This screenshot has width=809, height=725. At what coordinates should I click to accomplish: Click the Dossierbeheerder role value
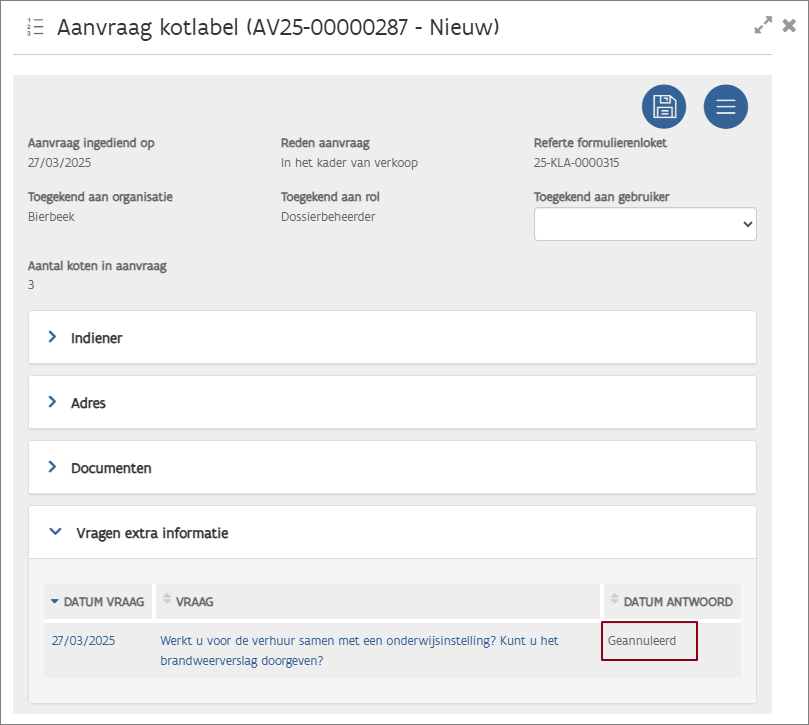(328, 217)
